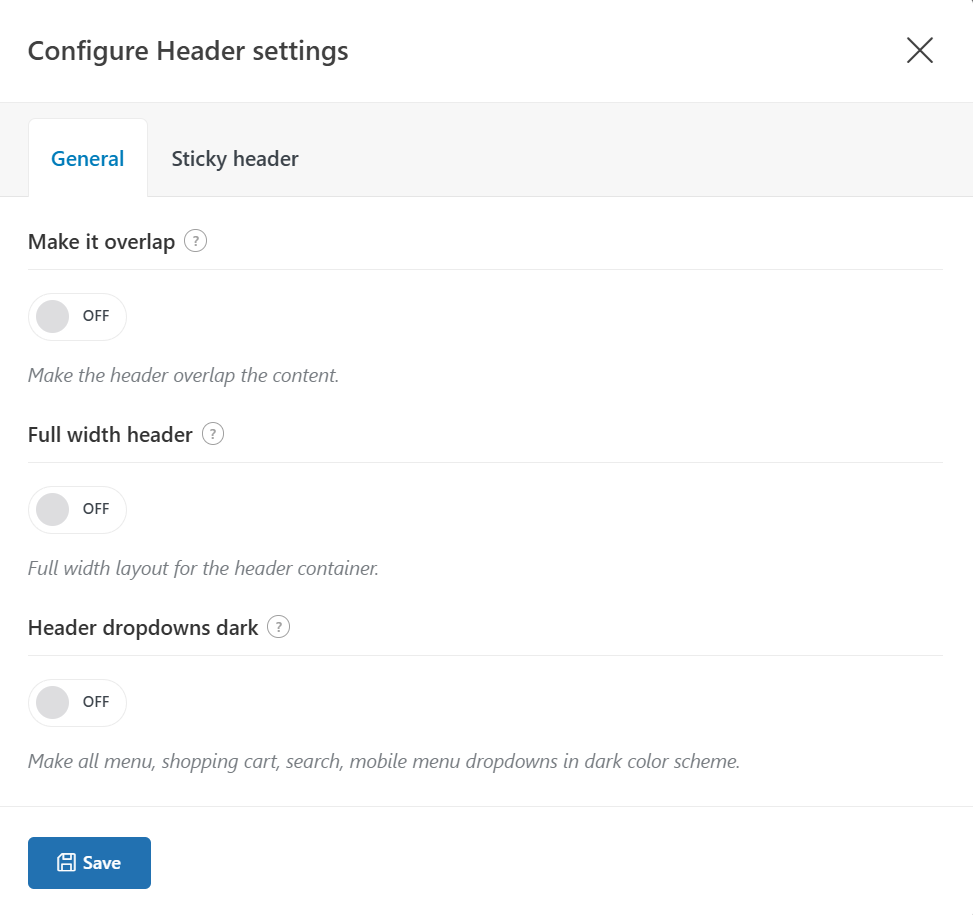Click the OFF label under Header dropdowns dark
This screenshot has width=973, height=915.
pyautogui.click(x=96, y=702)
